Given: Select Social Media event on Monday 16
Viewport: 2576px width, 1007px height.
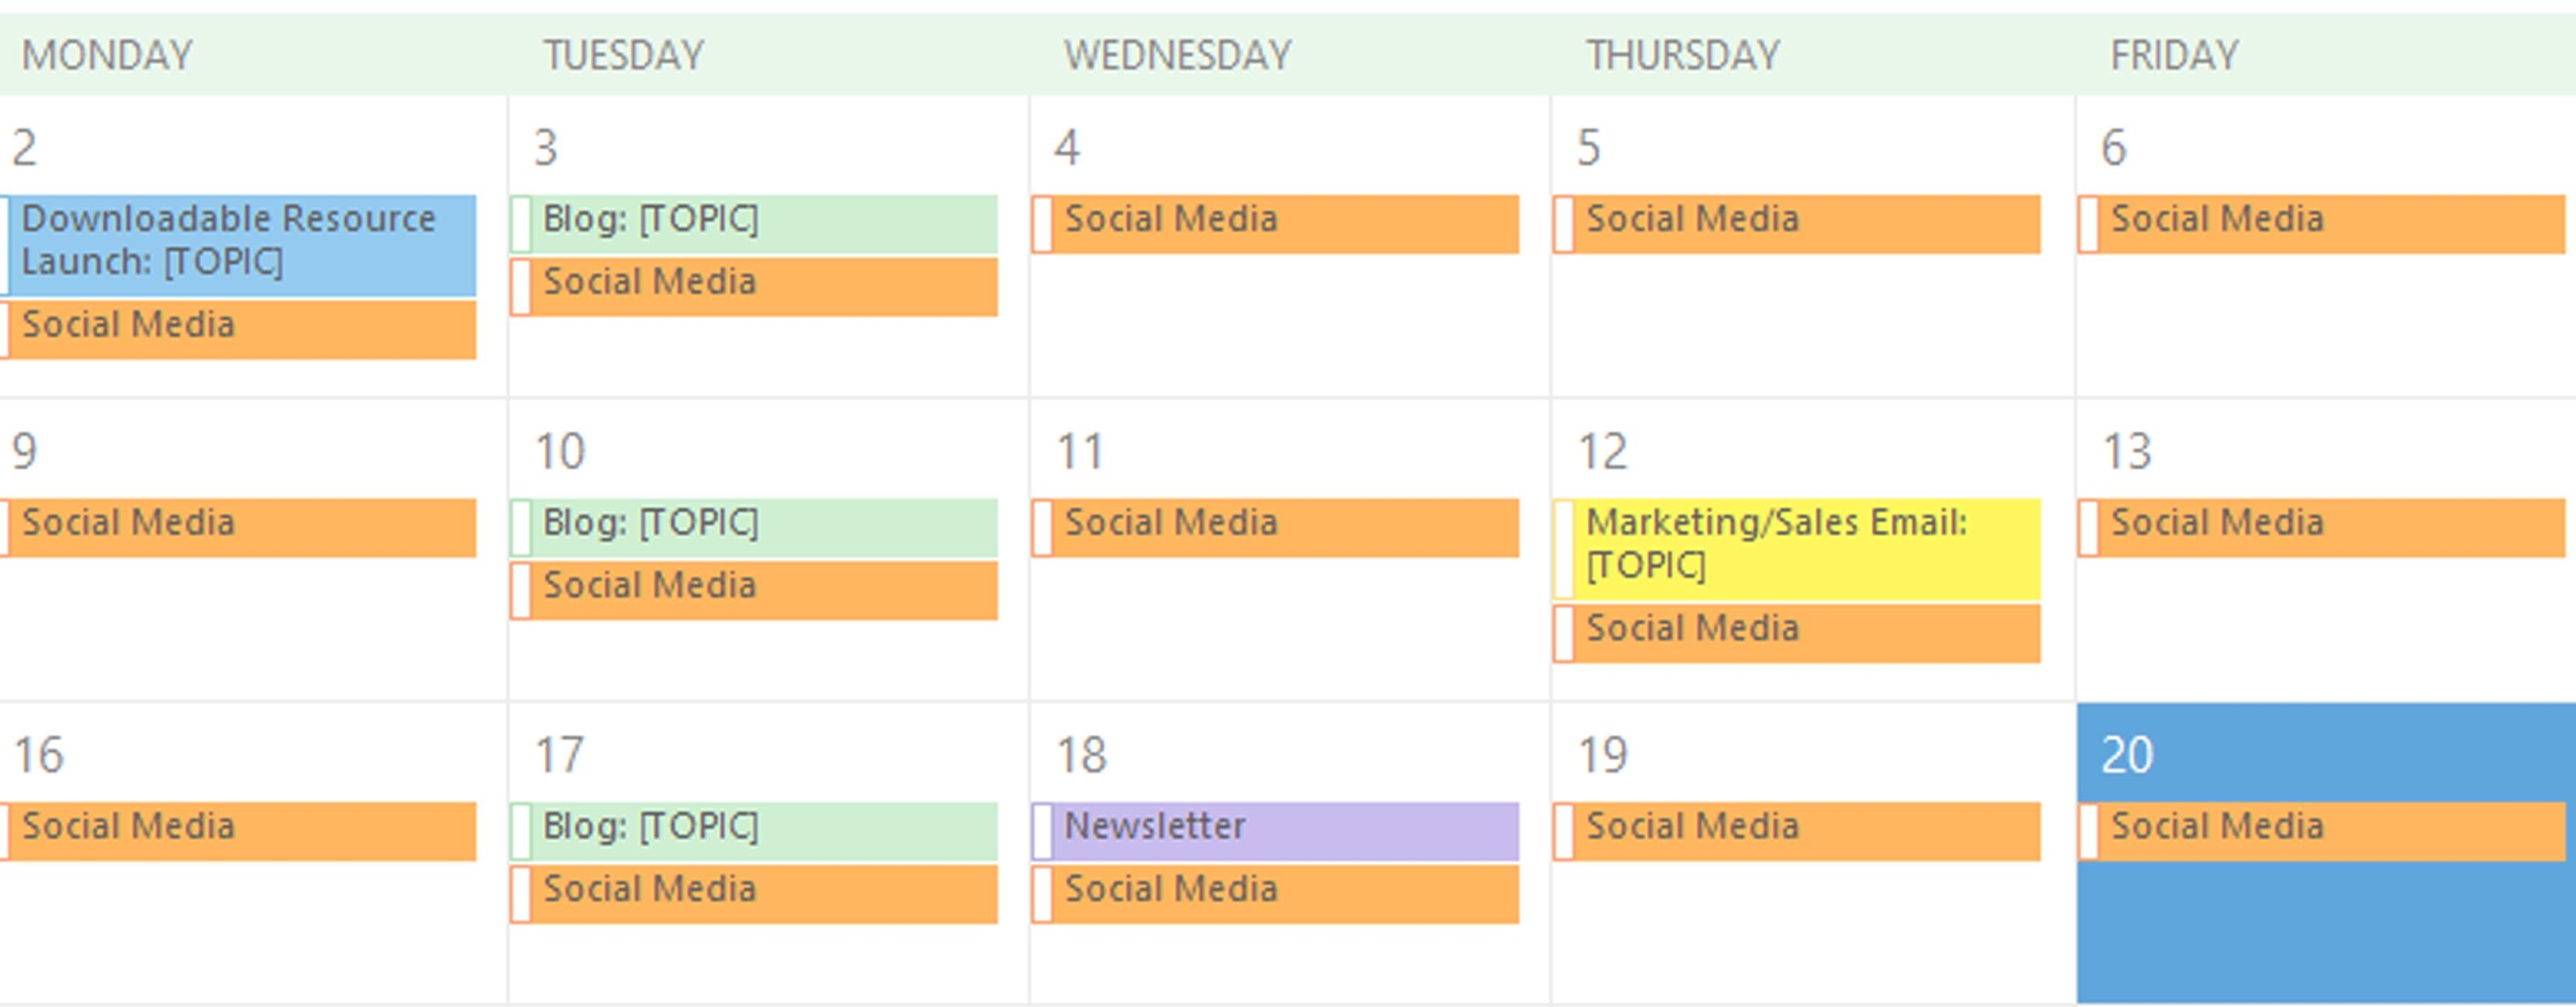Looking at the screenshot, I should coord(238,831).
